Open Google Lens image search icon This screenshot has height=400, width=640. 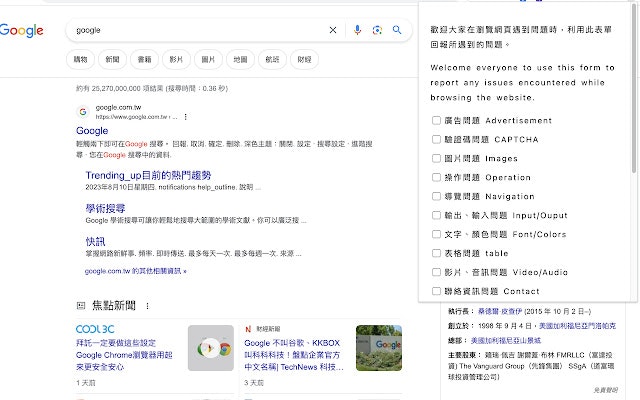[377, 30]
